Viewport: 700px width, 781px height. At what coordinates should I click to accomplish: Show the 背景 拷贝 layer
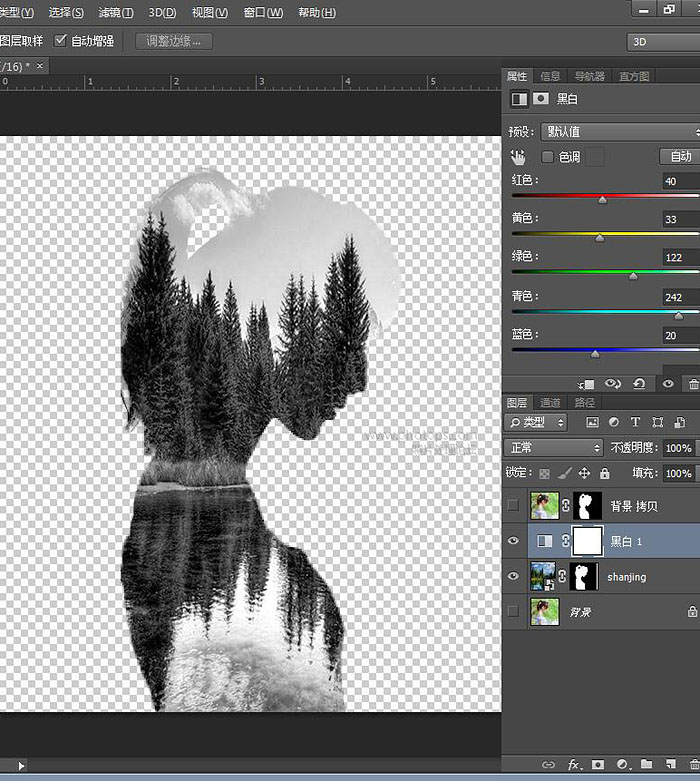point(514,506)
